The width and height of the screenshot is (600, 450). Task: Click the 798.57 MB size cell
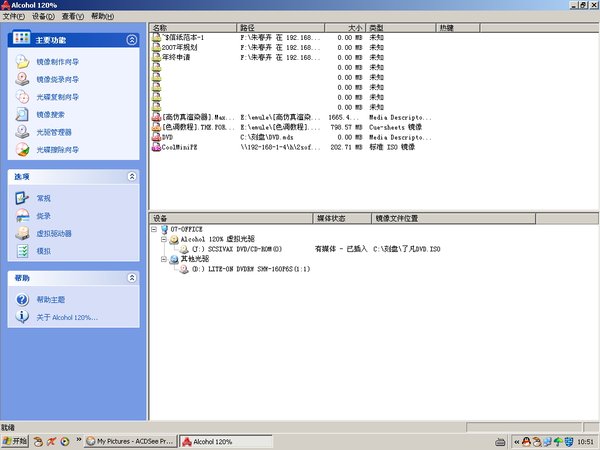346,127
